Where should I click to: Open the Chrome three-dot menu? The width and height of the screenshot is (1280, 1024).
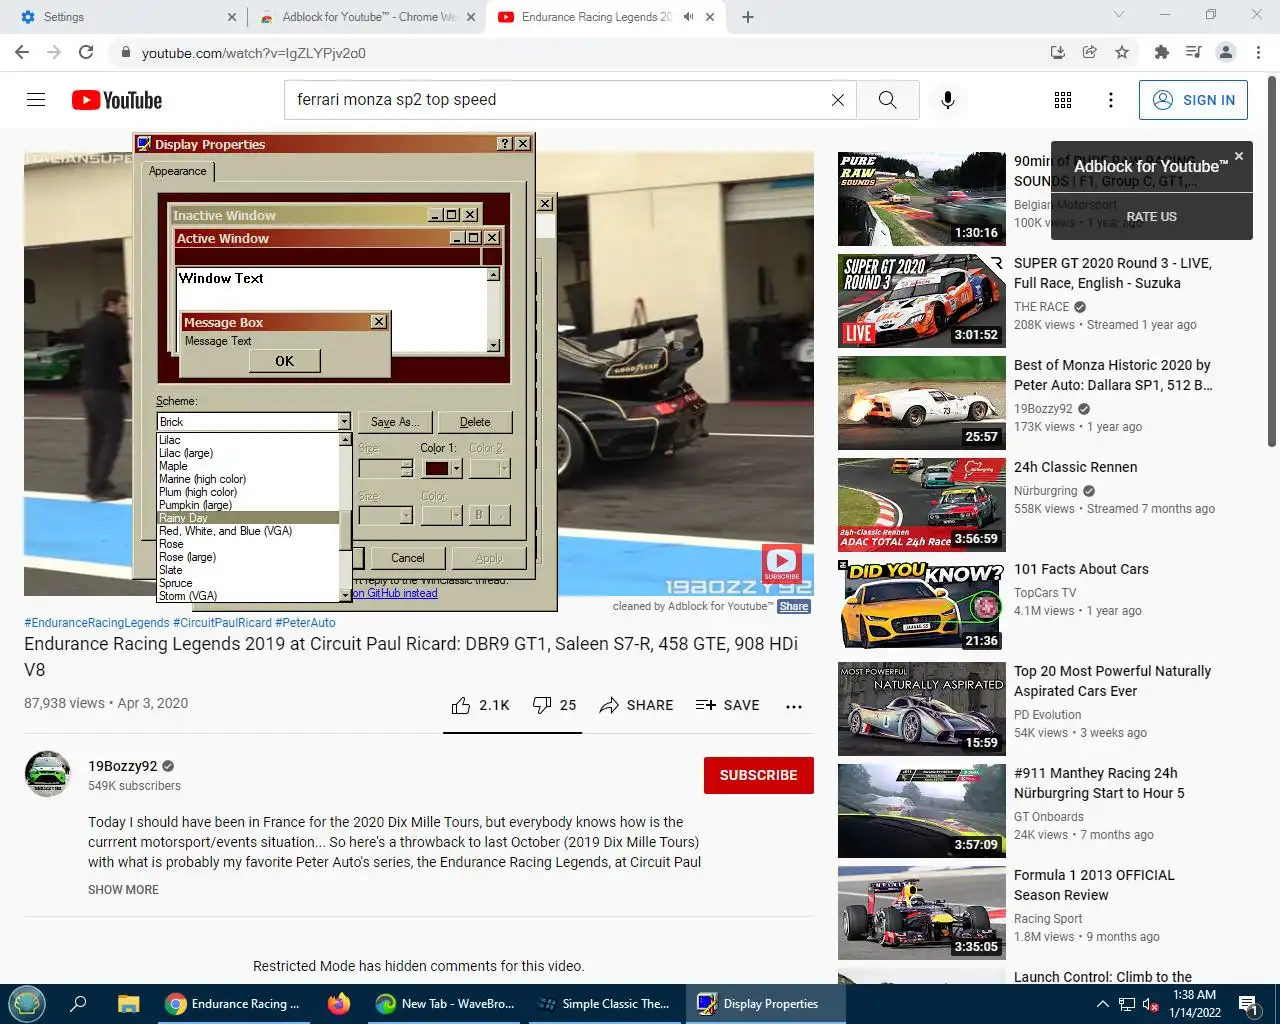coord(1258,52)
